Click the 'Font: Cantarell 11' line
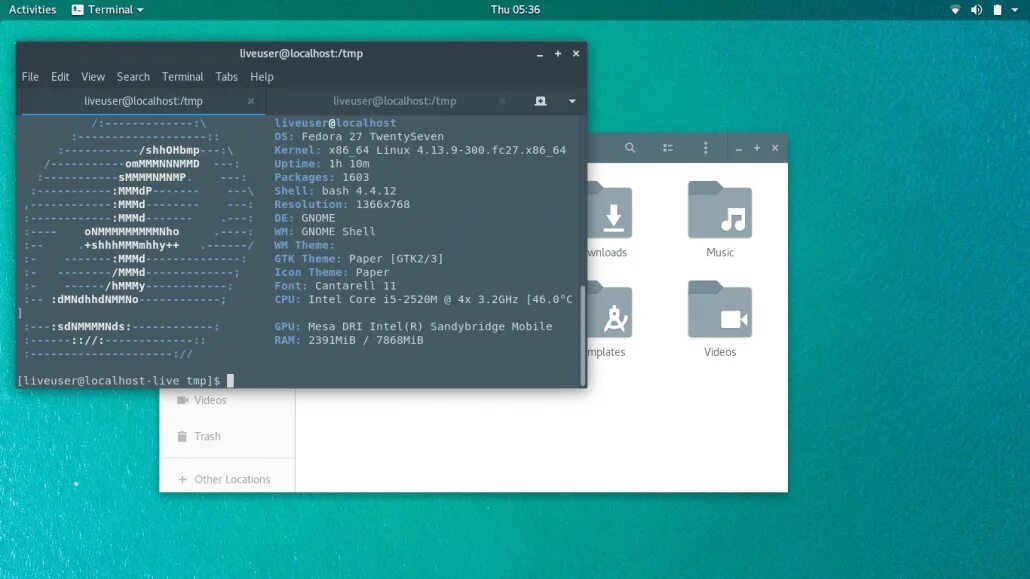This screenshot has height=579, width=1030. pos(335,286)
